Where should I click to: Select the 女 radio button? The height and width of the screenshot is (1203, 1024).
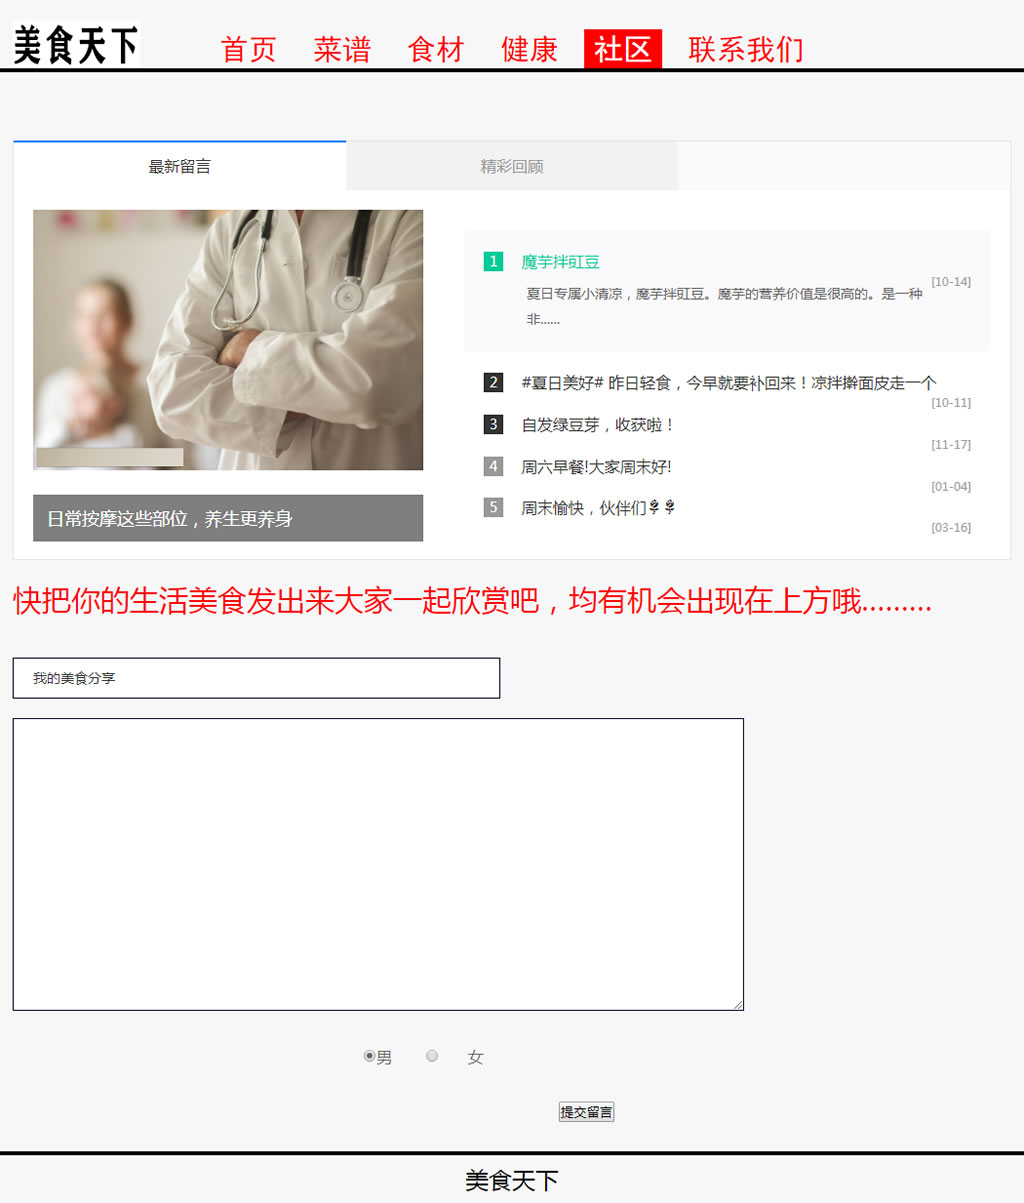pyautogui.click(x=432, y=1056)
